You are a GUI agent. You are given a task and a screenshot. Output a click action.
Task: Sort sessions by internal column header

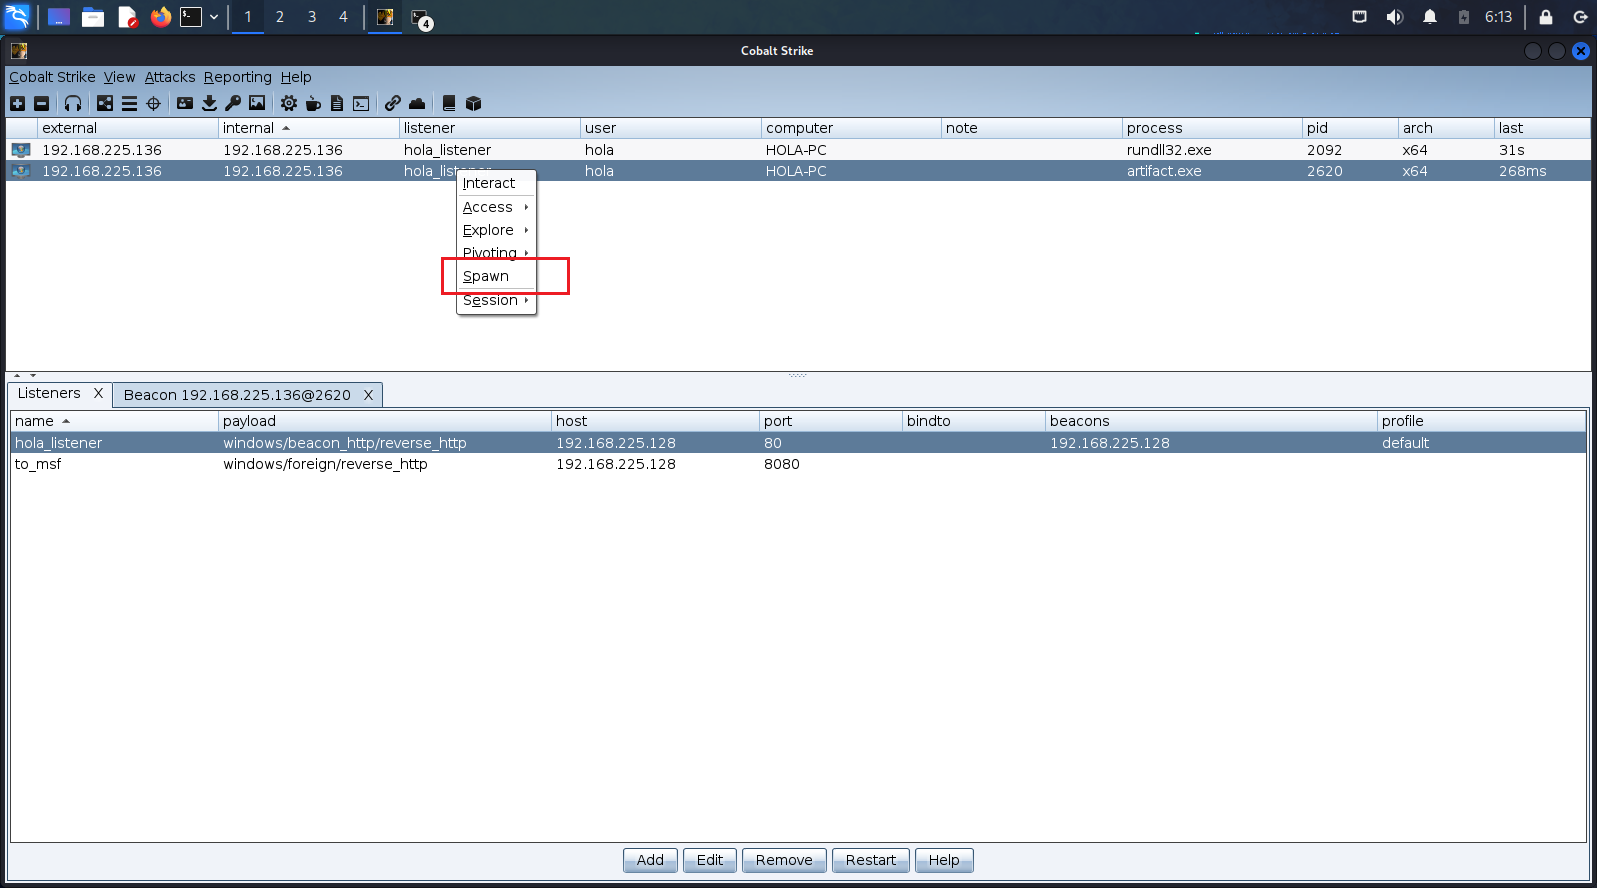point(308,128)
